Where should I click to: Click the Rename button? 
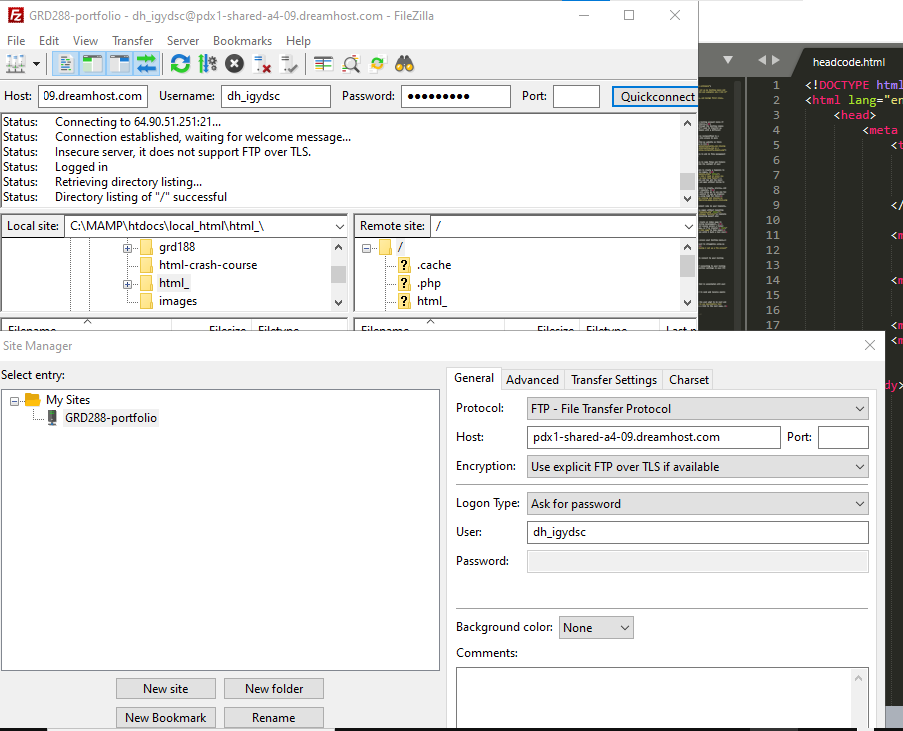[x=274, y=718]
